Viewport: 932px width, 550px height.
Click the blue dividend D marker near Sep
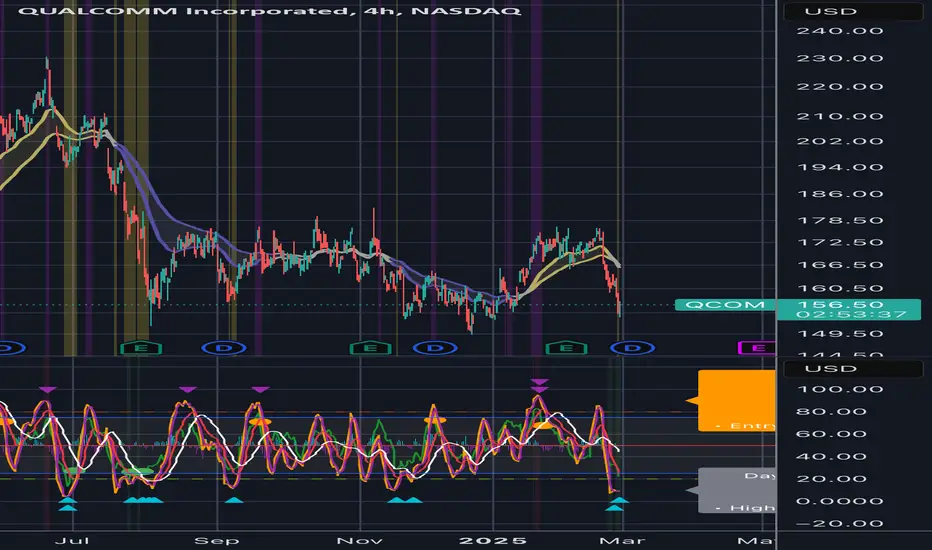pos(224,348)
